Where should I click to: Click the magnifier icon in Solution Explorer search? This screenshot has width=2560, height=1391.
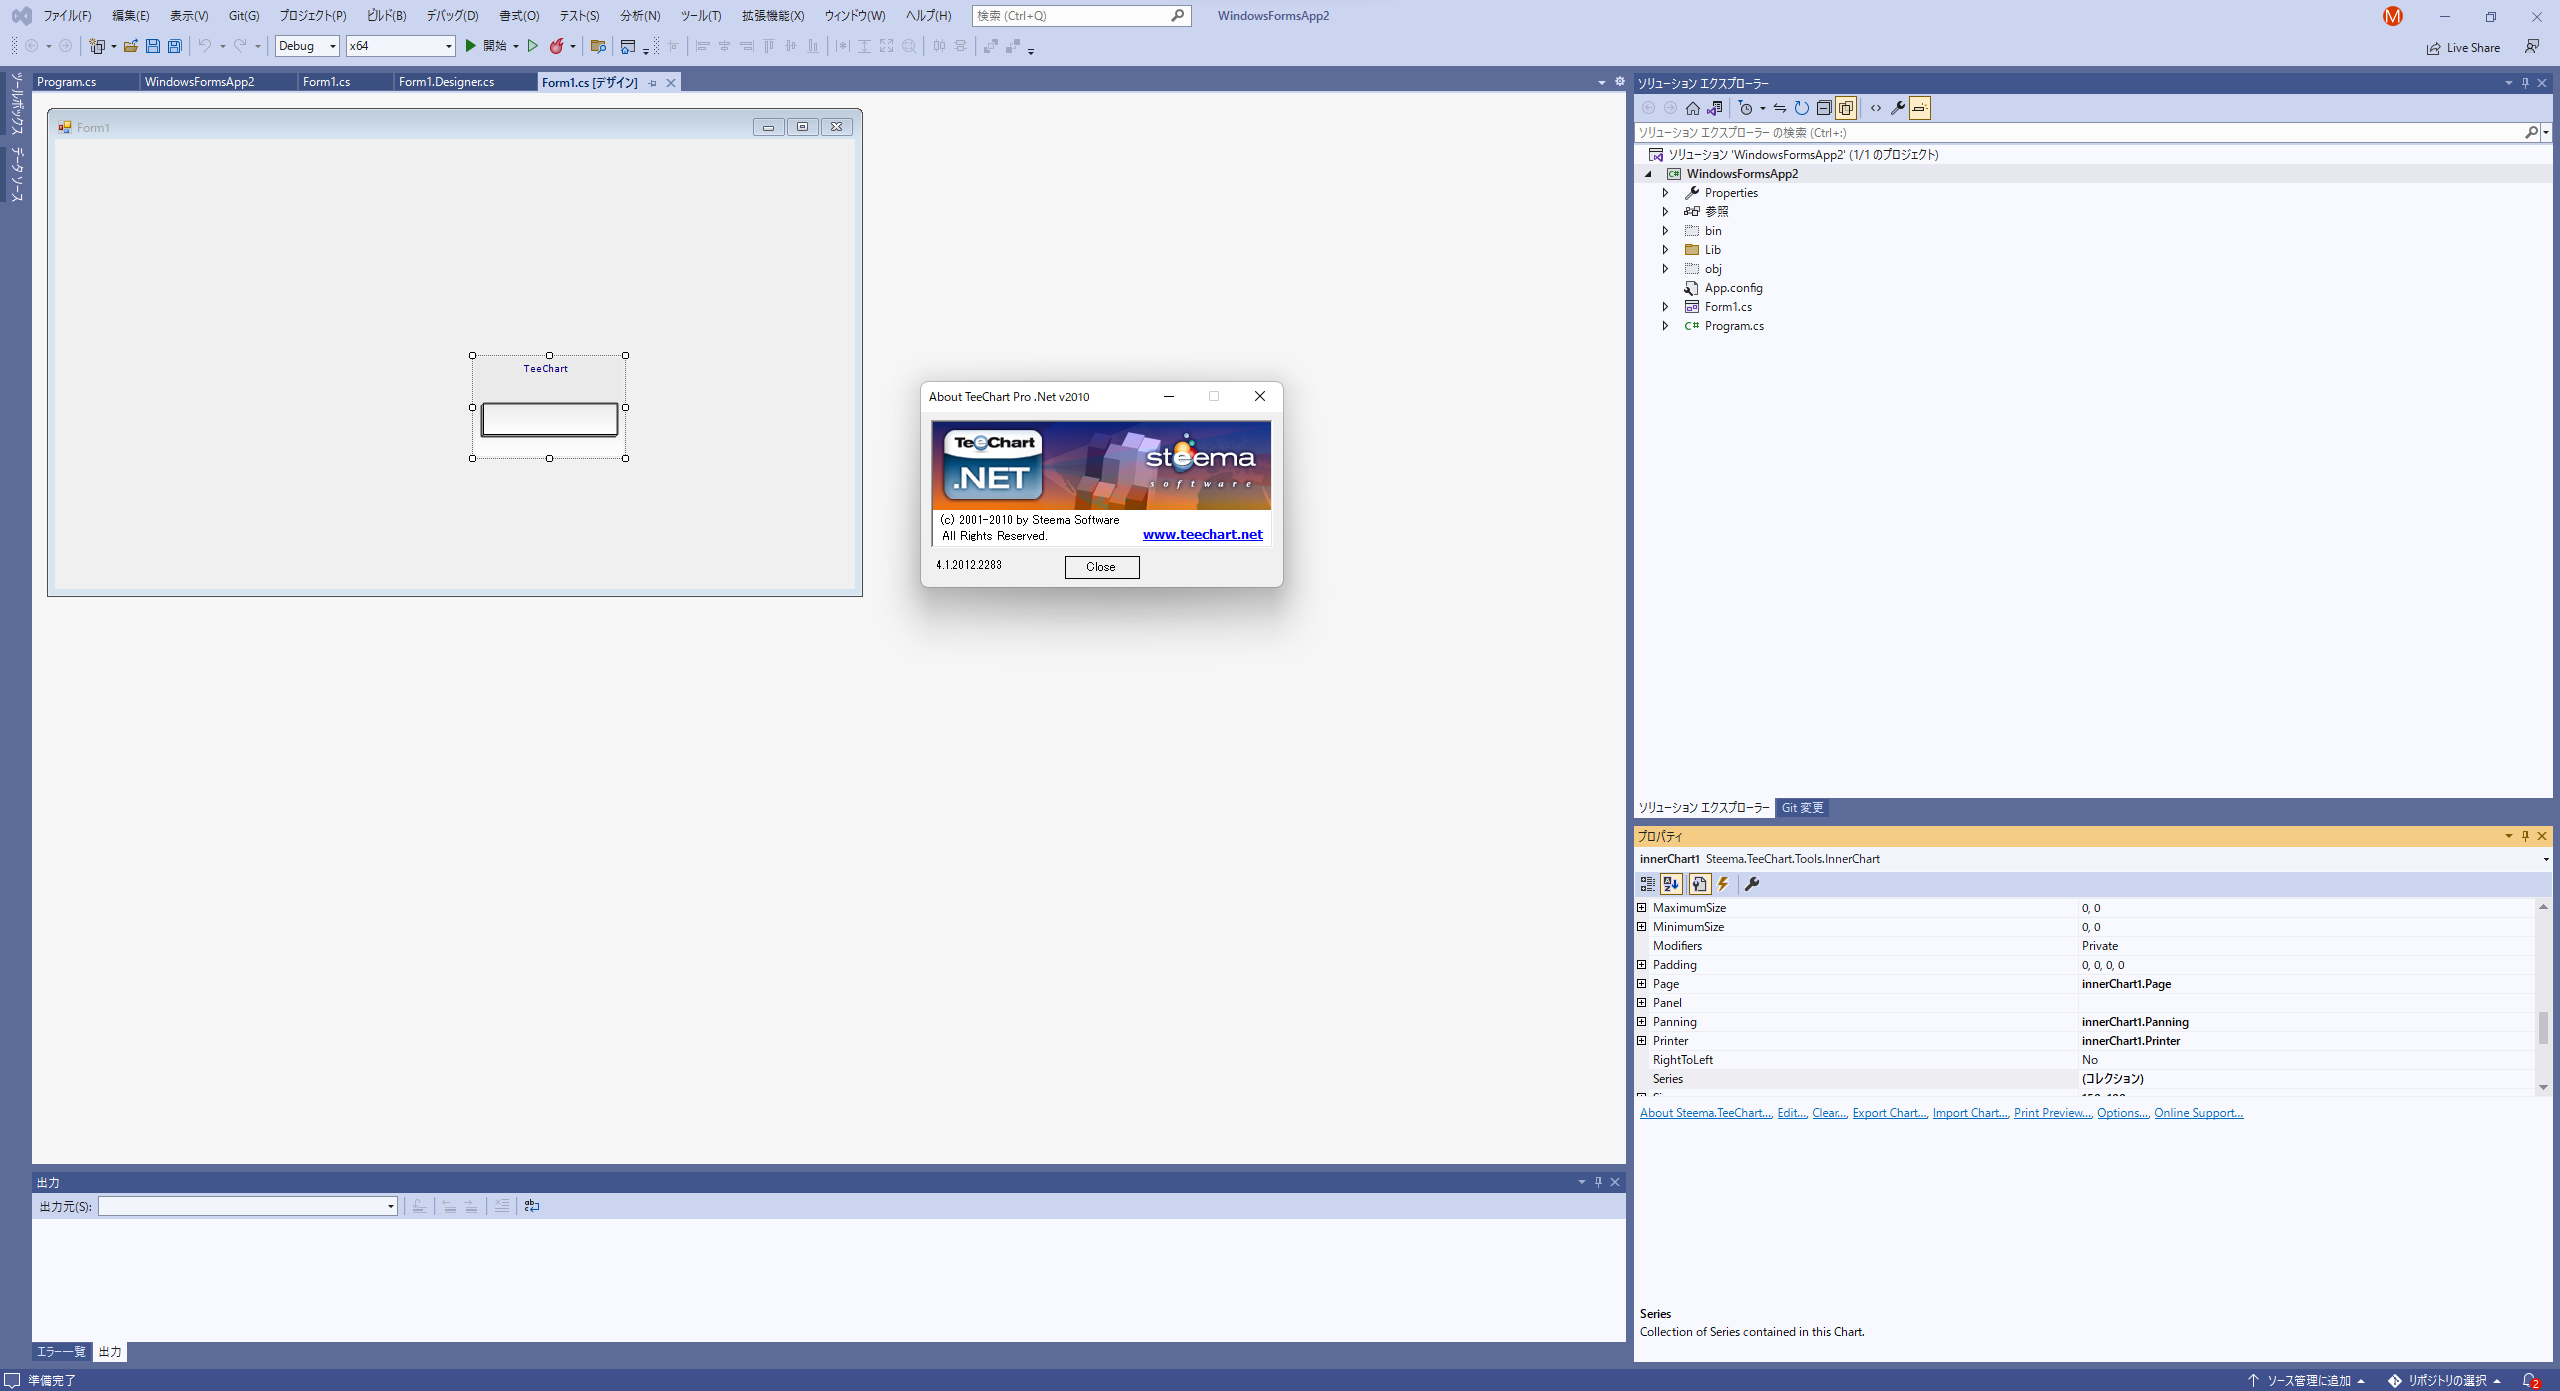point(2531,132)
